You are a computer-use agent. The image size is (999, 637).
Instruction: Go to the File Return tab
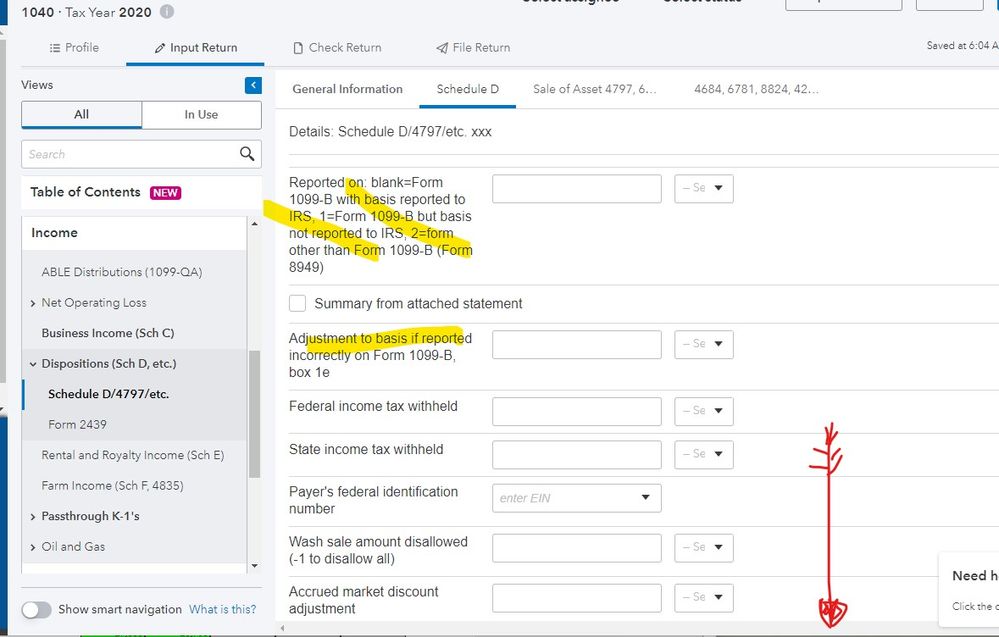[x=473, y=47]
